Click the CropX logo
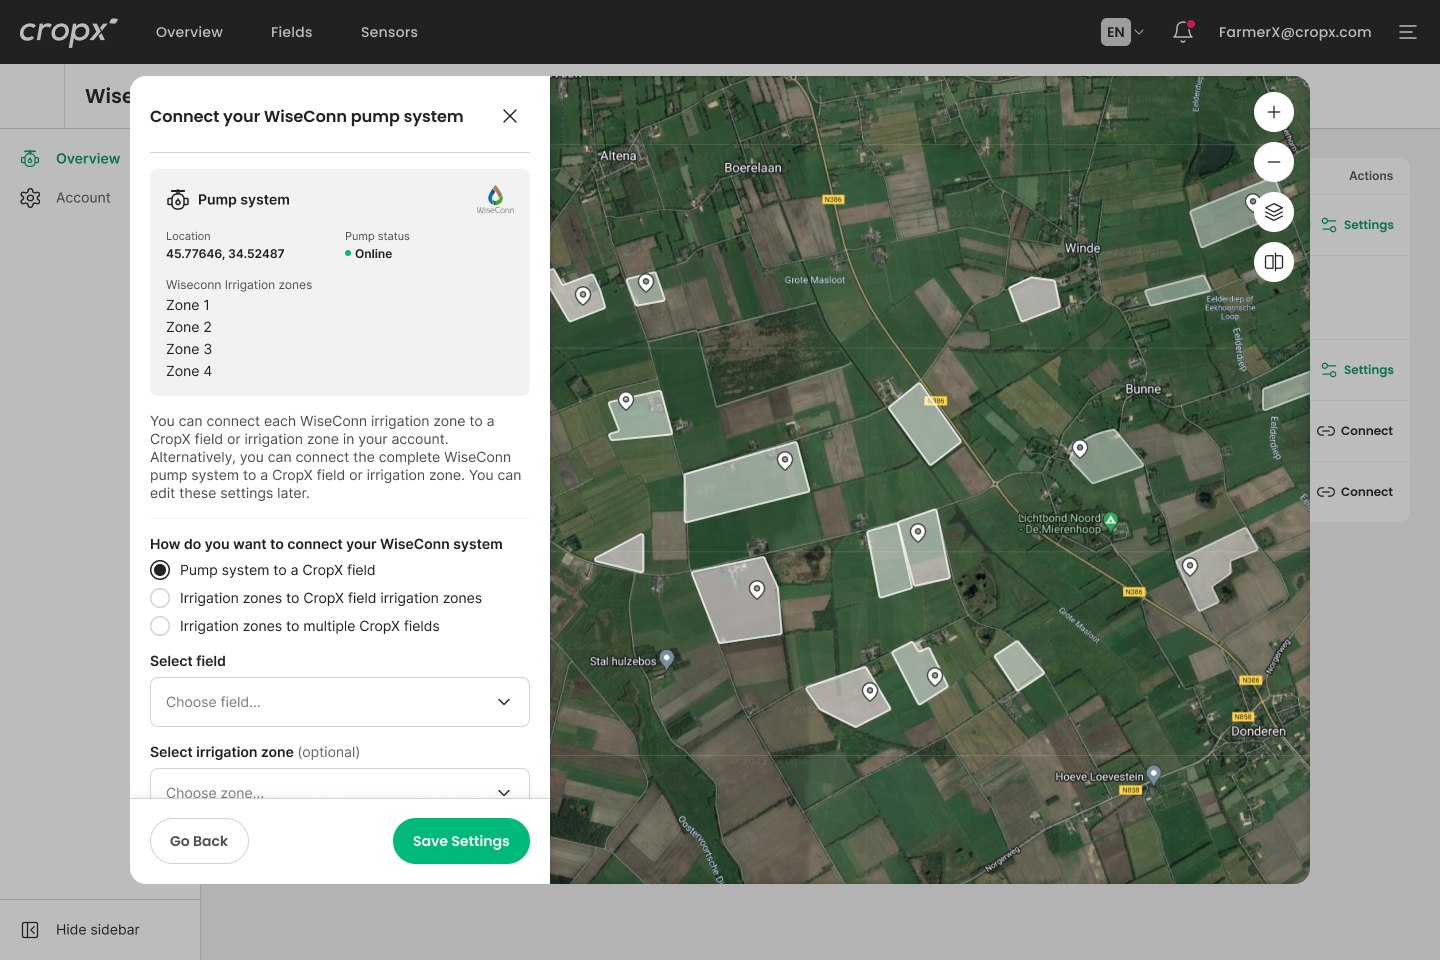This screenshot has height=960, width=1440. (x=66, y=31)
